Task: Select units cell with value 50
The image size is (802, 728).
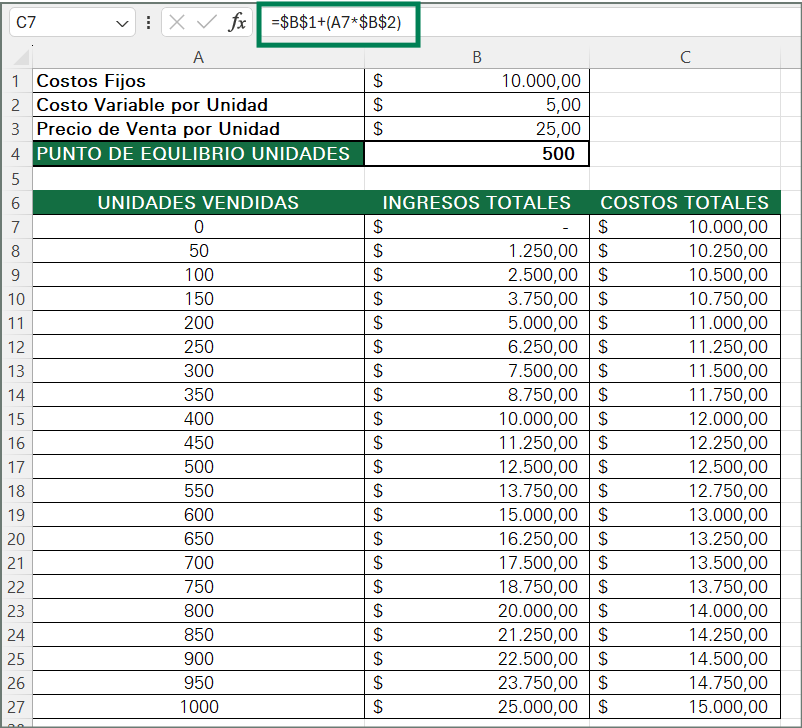Action: (198, 251)
